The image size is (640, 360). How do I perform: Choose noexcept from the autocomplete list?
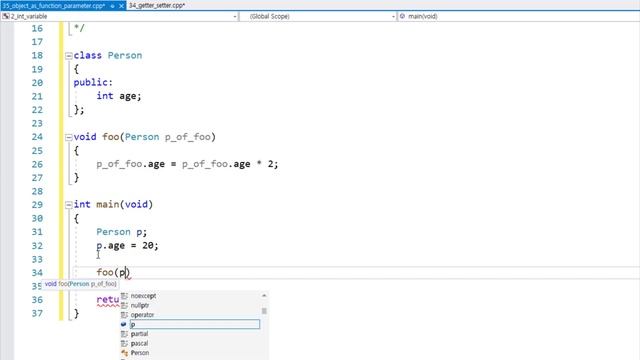pyautogui.click(x=143, y=296)
